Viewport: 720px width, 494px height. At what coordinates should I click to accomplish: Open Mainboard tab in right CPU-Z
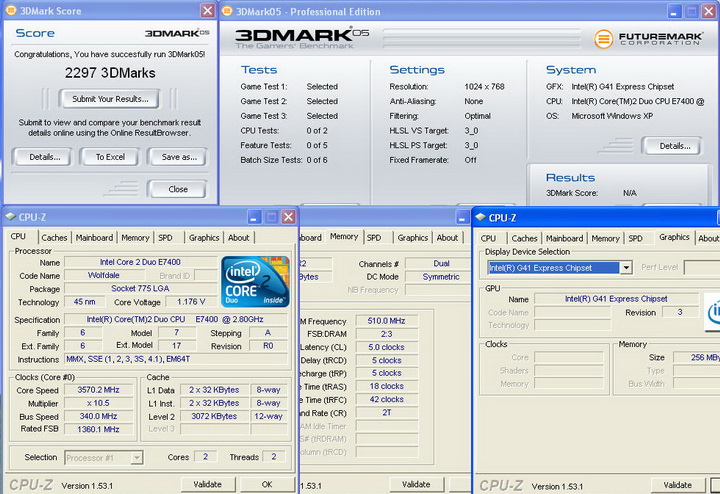point(564,238)
